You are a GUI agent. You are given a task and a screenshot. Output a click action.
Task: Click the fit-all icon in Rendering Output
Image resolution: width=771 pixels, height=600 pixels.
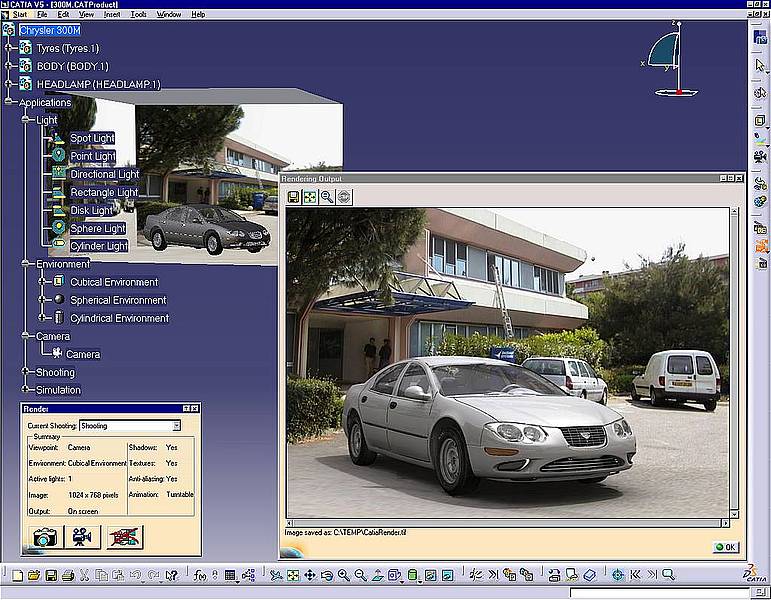click(310, 197)
